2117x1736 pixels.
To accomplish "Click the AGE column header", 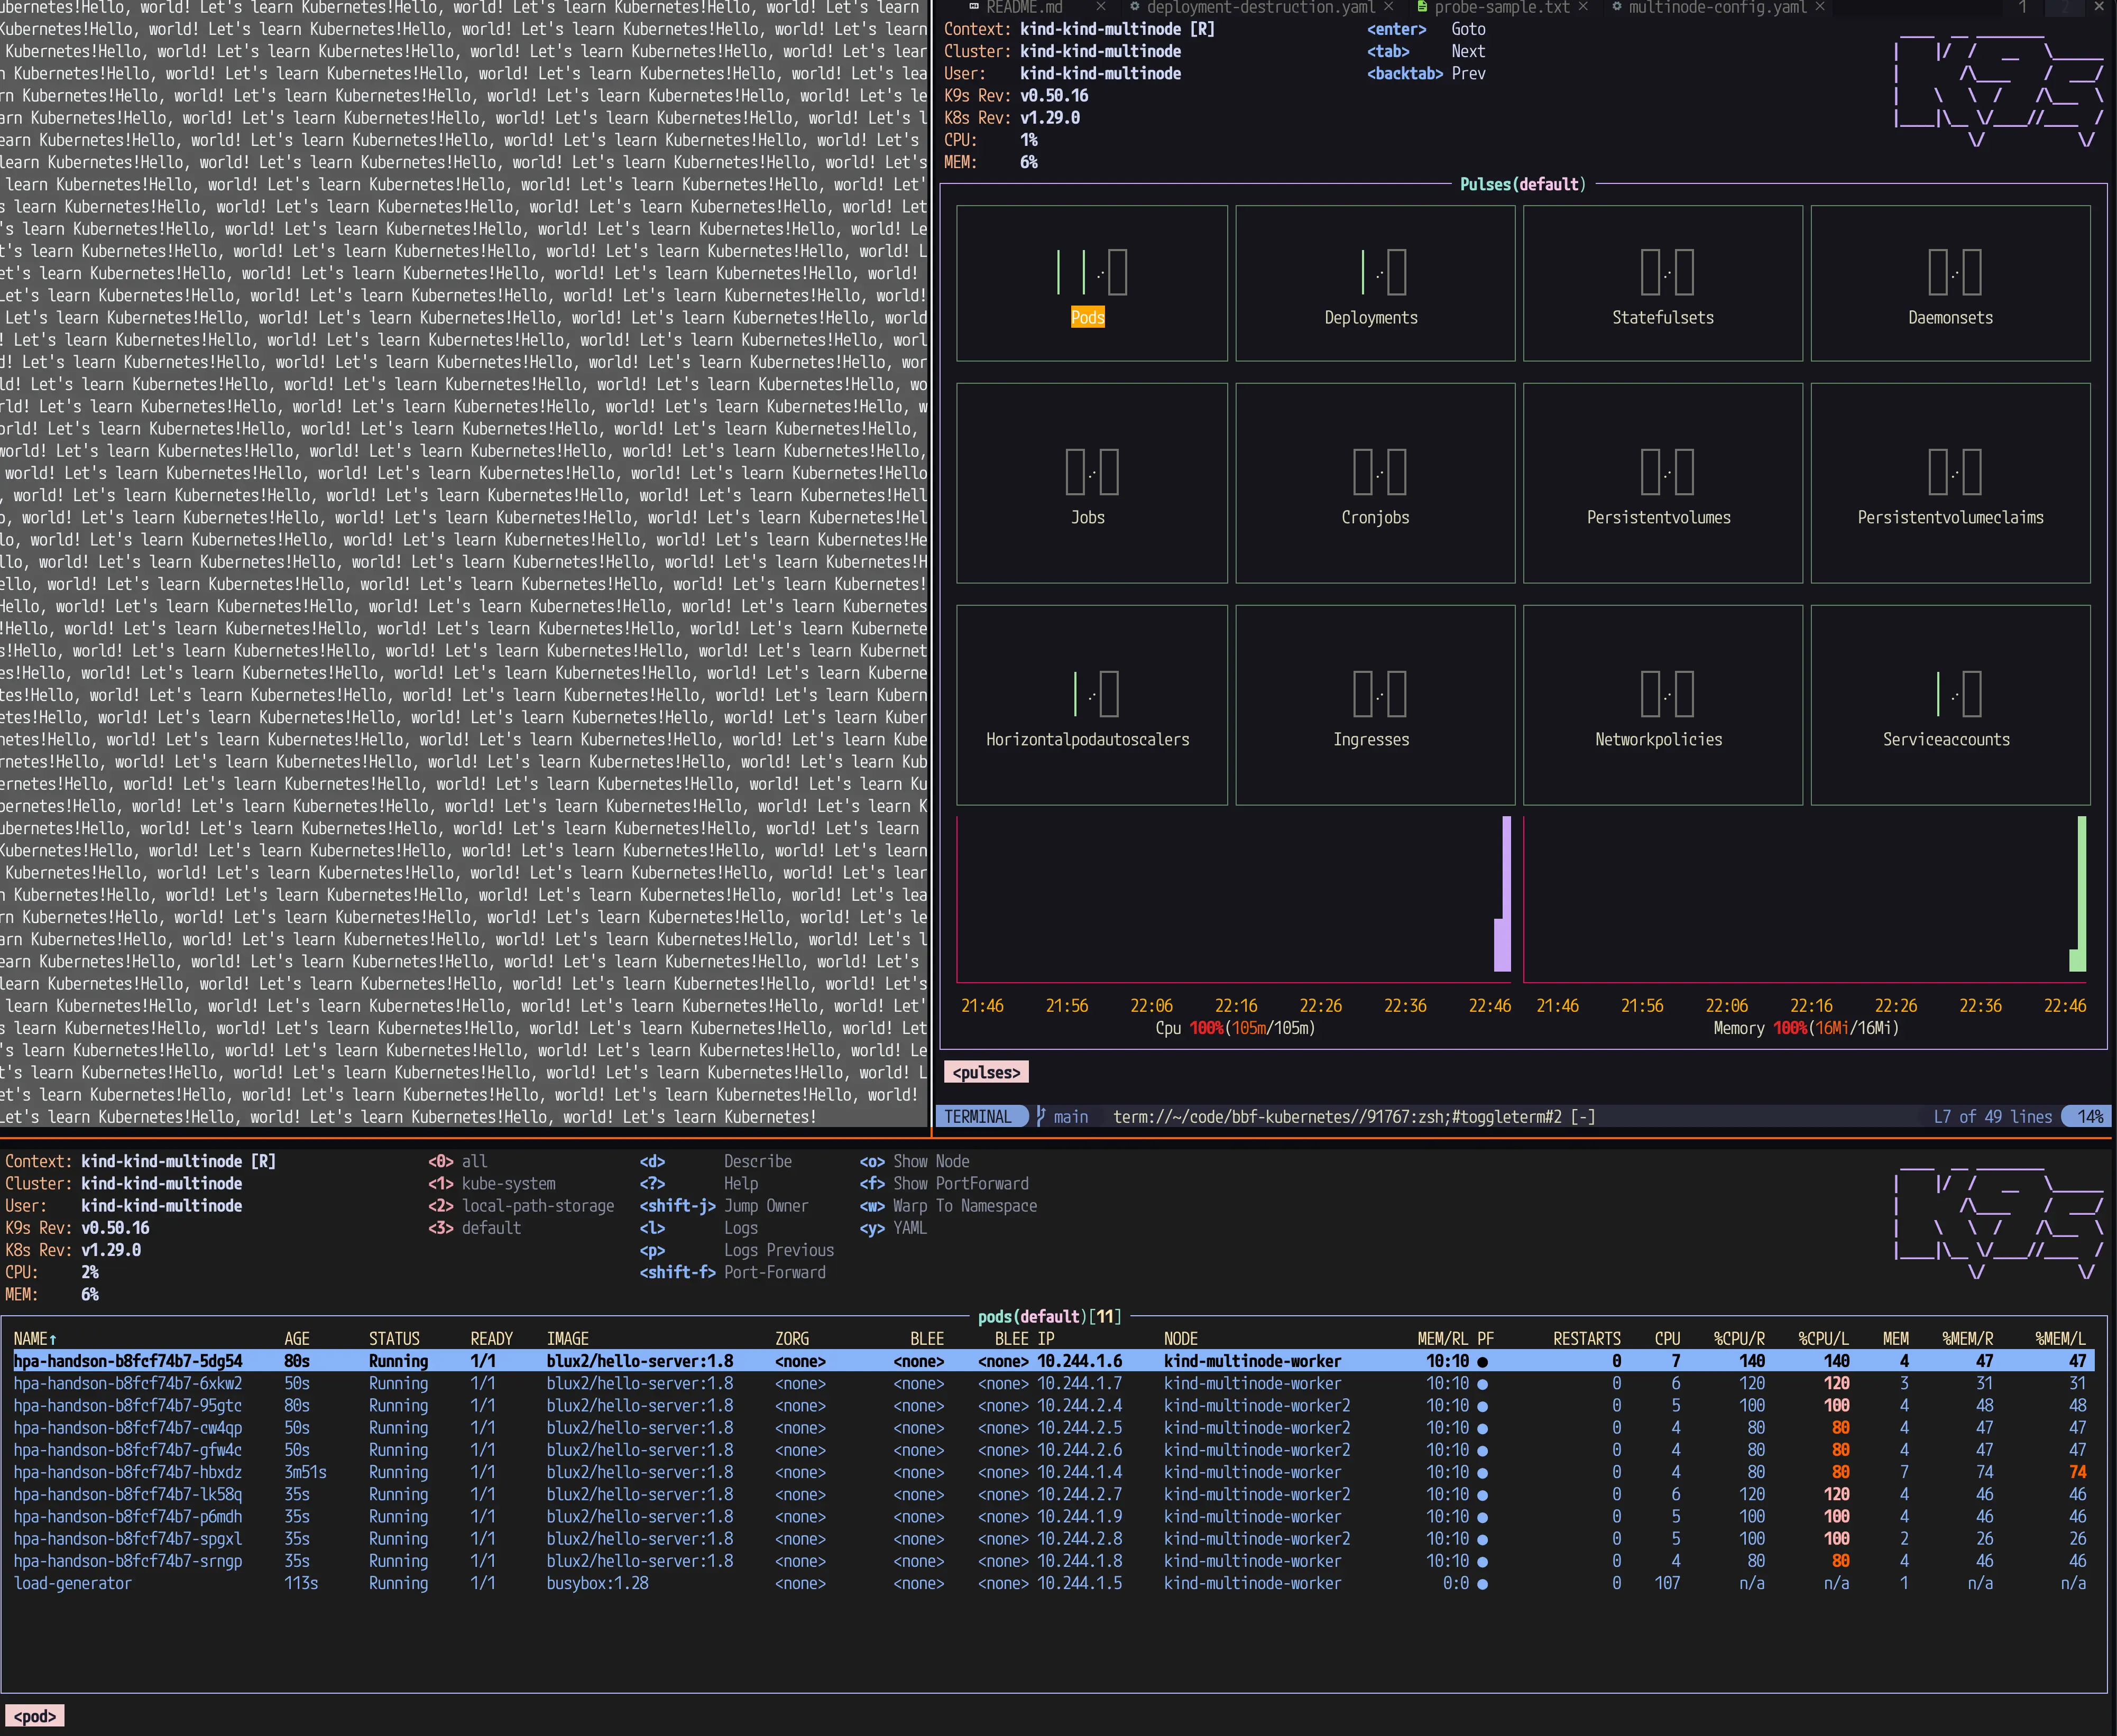I will pos(297,1338).
